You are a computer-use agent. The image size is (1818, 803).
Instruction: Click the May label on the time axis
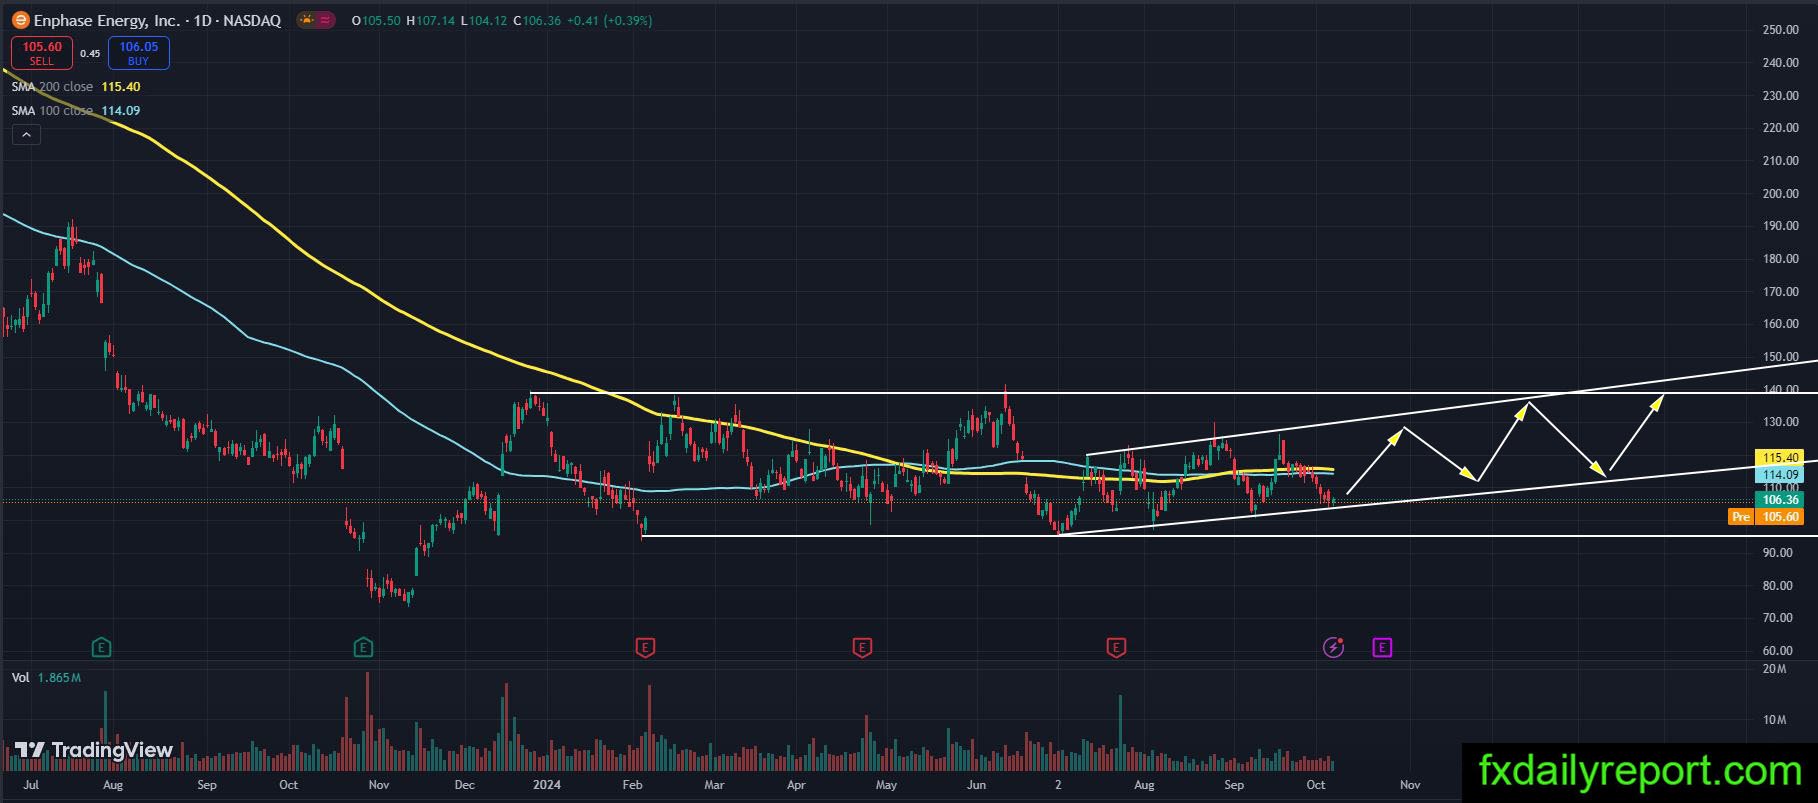pos(886,785)
